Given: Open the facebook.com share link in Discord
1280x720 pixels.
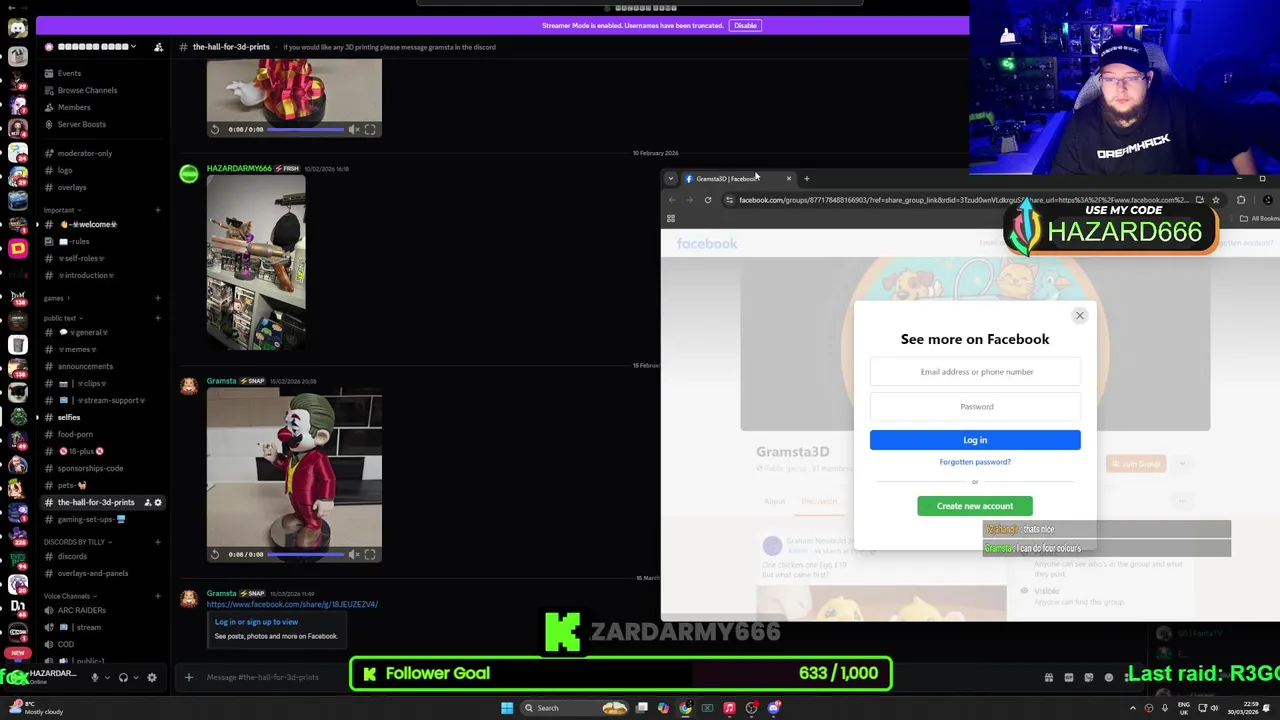Looking at the screenshot, I should pos(292,604).
